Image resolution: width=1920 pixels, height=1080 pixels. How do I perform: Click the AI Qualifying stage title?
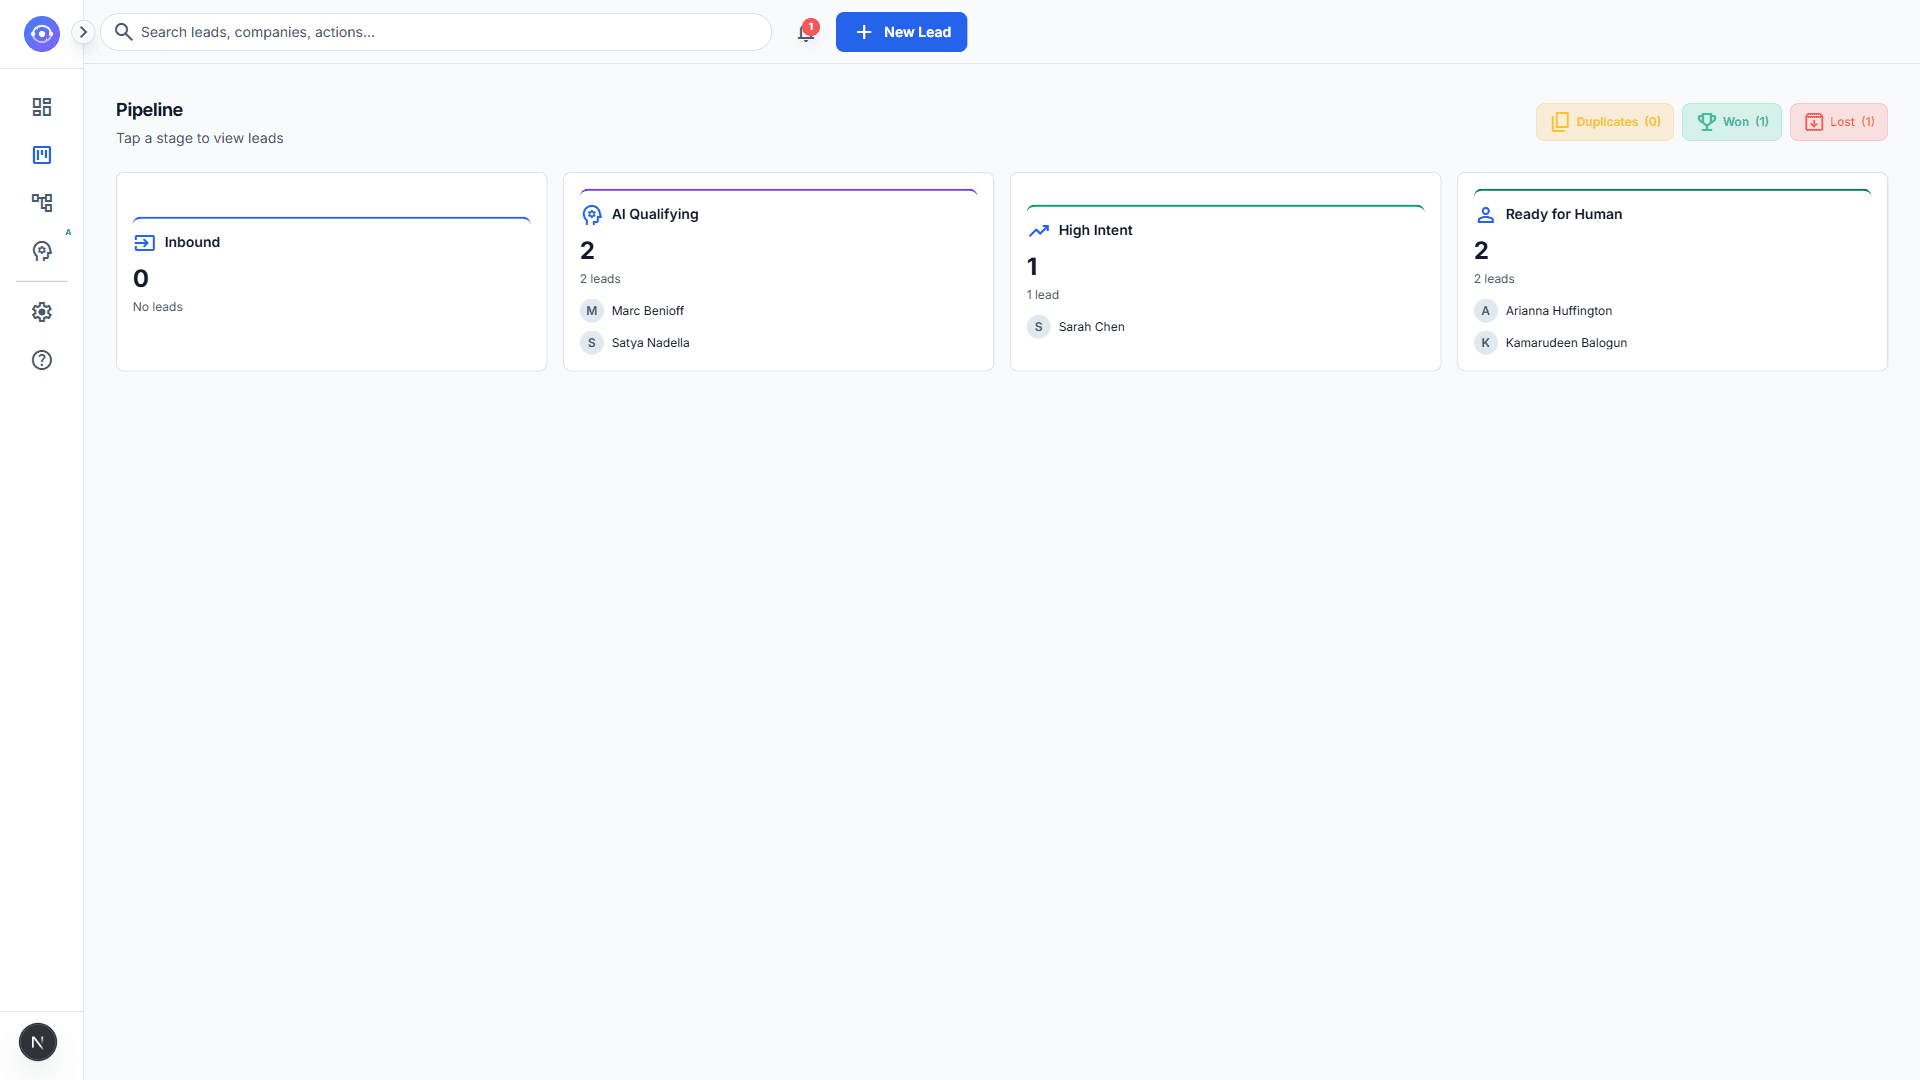click(655, 214)
